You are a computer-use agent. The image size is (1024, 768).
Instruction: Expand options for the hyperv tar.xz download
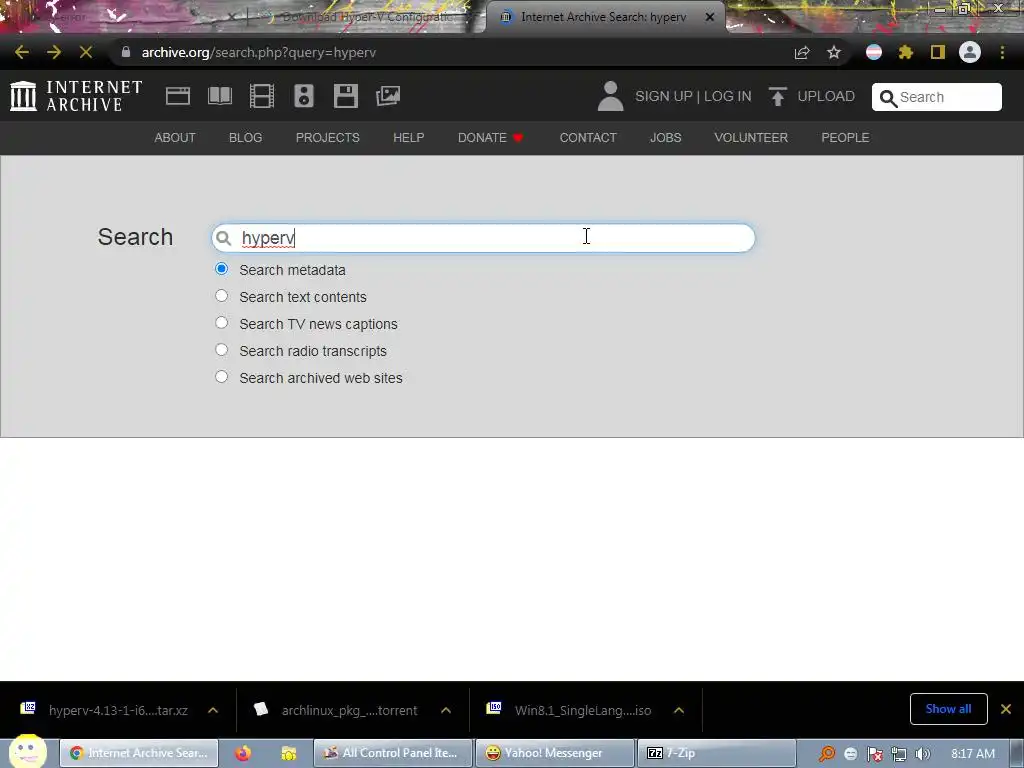click(213, 710)
